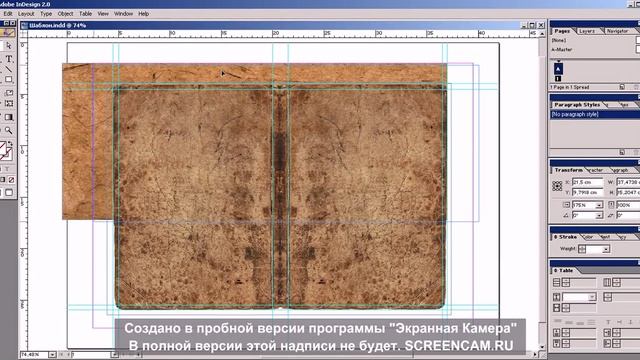Click the Width field in Transform

pos(628,182)
